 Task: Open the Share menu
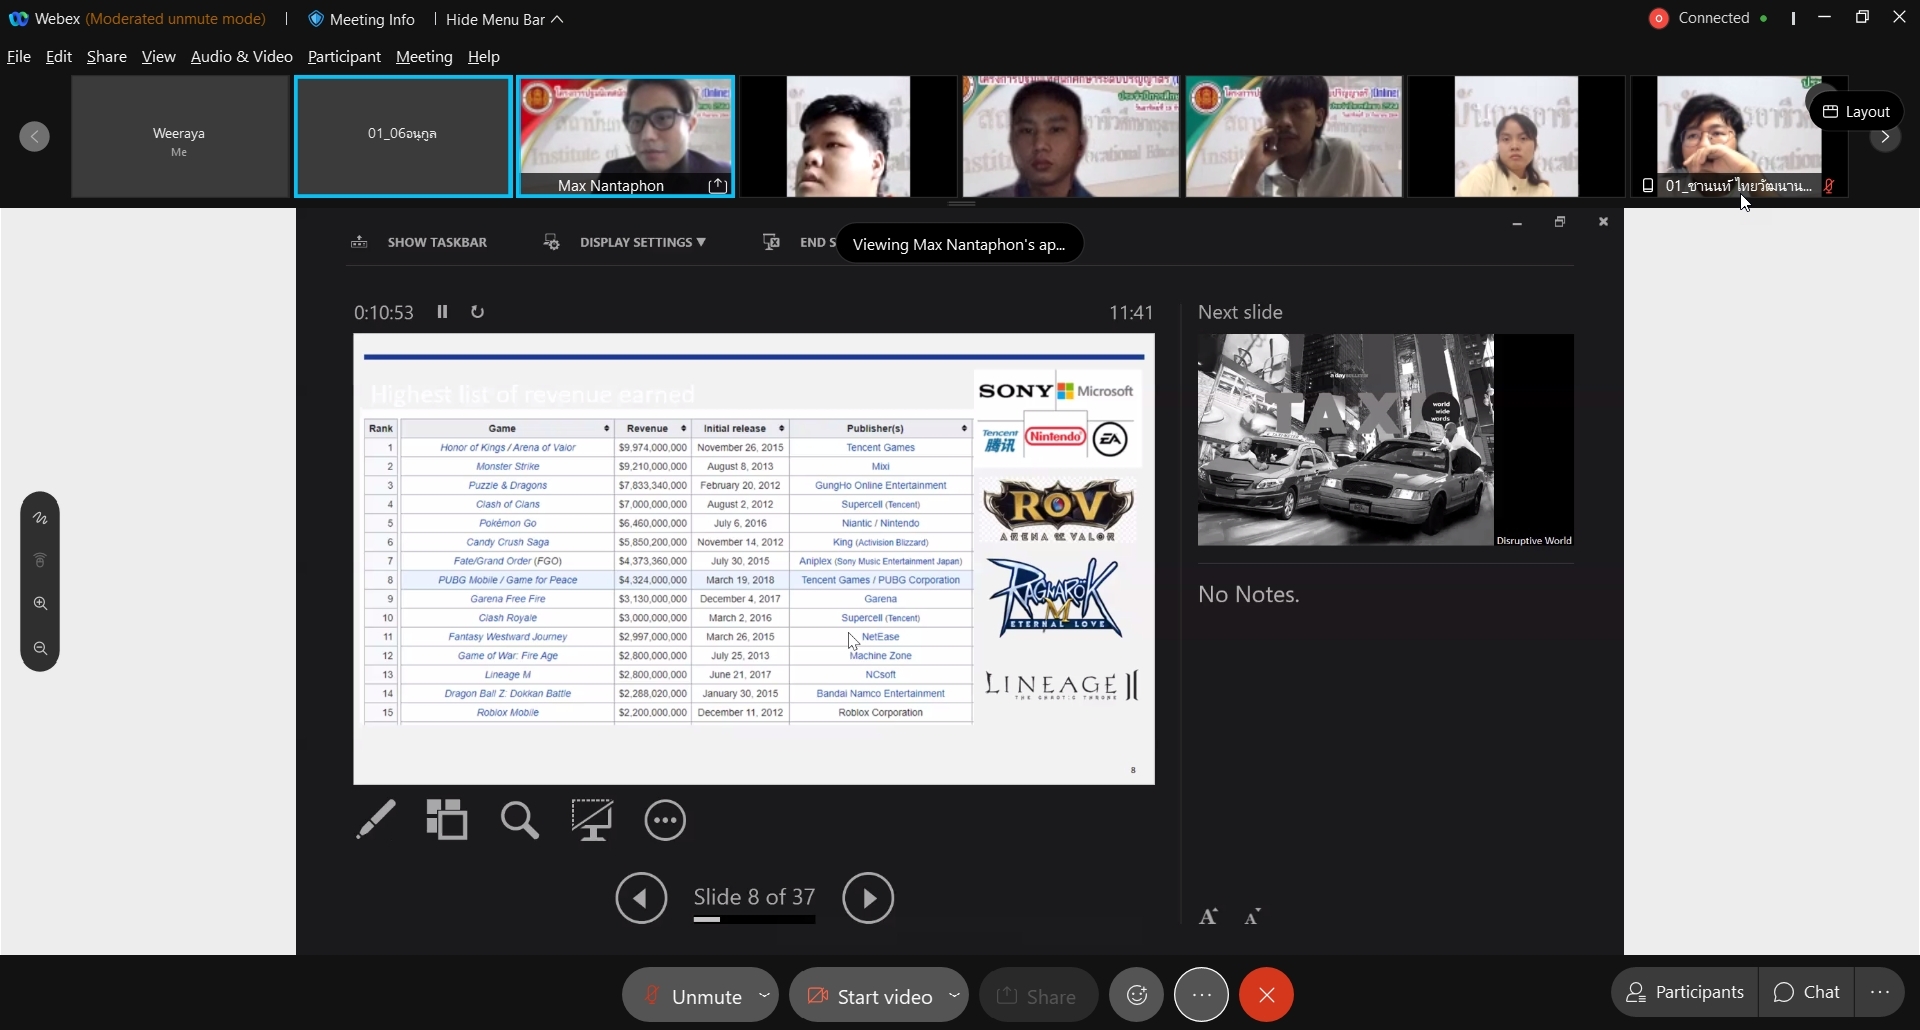pos(107,57)
